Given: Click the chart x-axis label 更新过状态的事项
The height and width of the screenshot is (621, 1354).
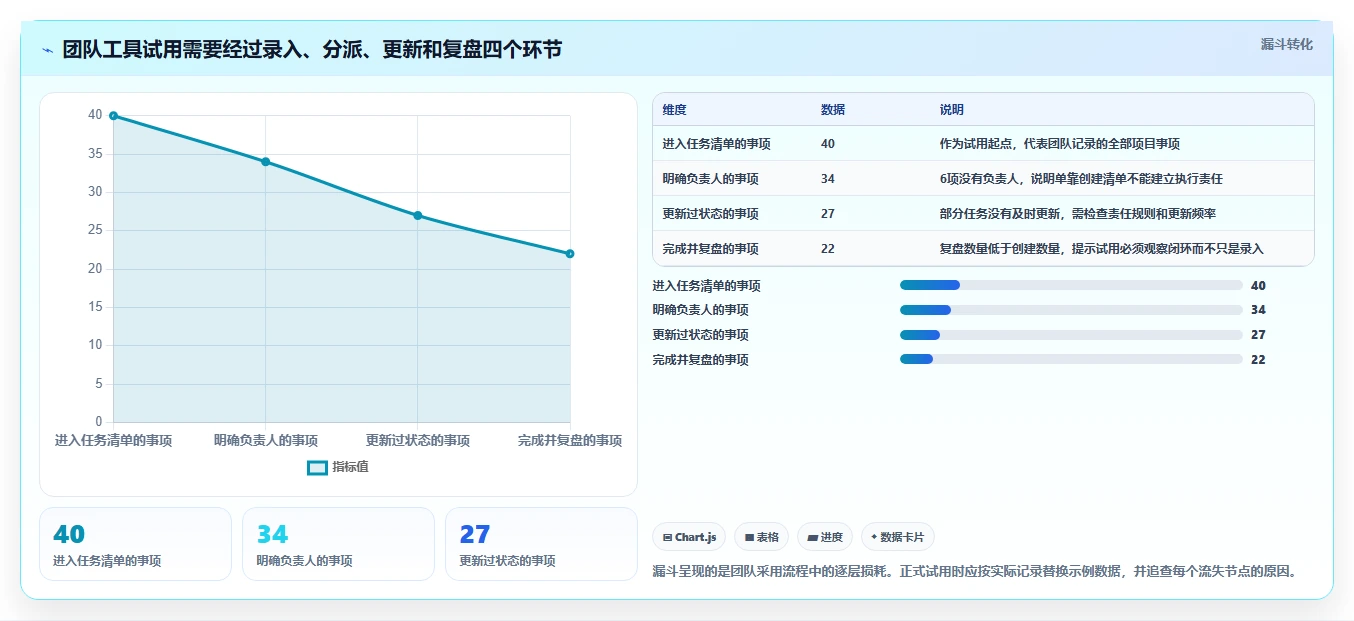Looking at the screenshot, I should point(418,441).
